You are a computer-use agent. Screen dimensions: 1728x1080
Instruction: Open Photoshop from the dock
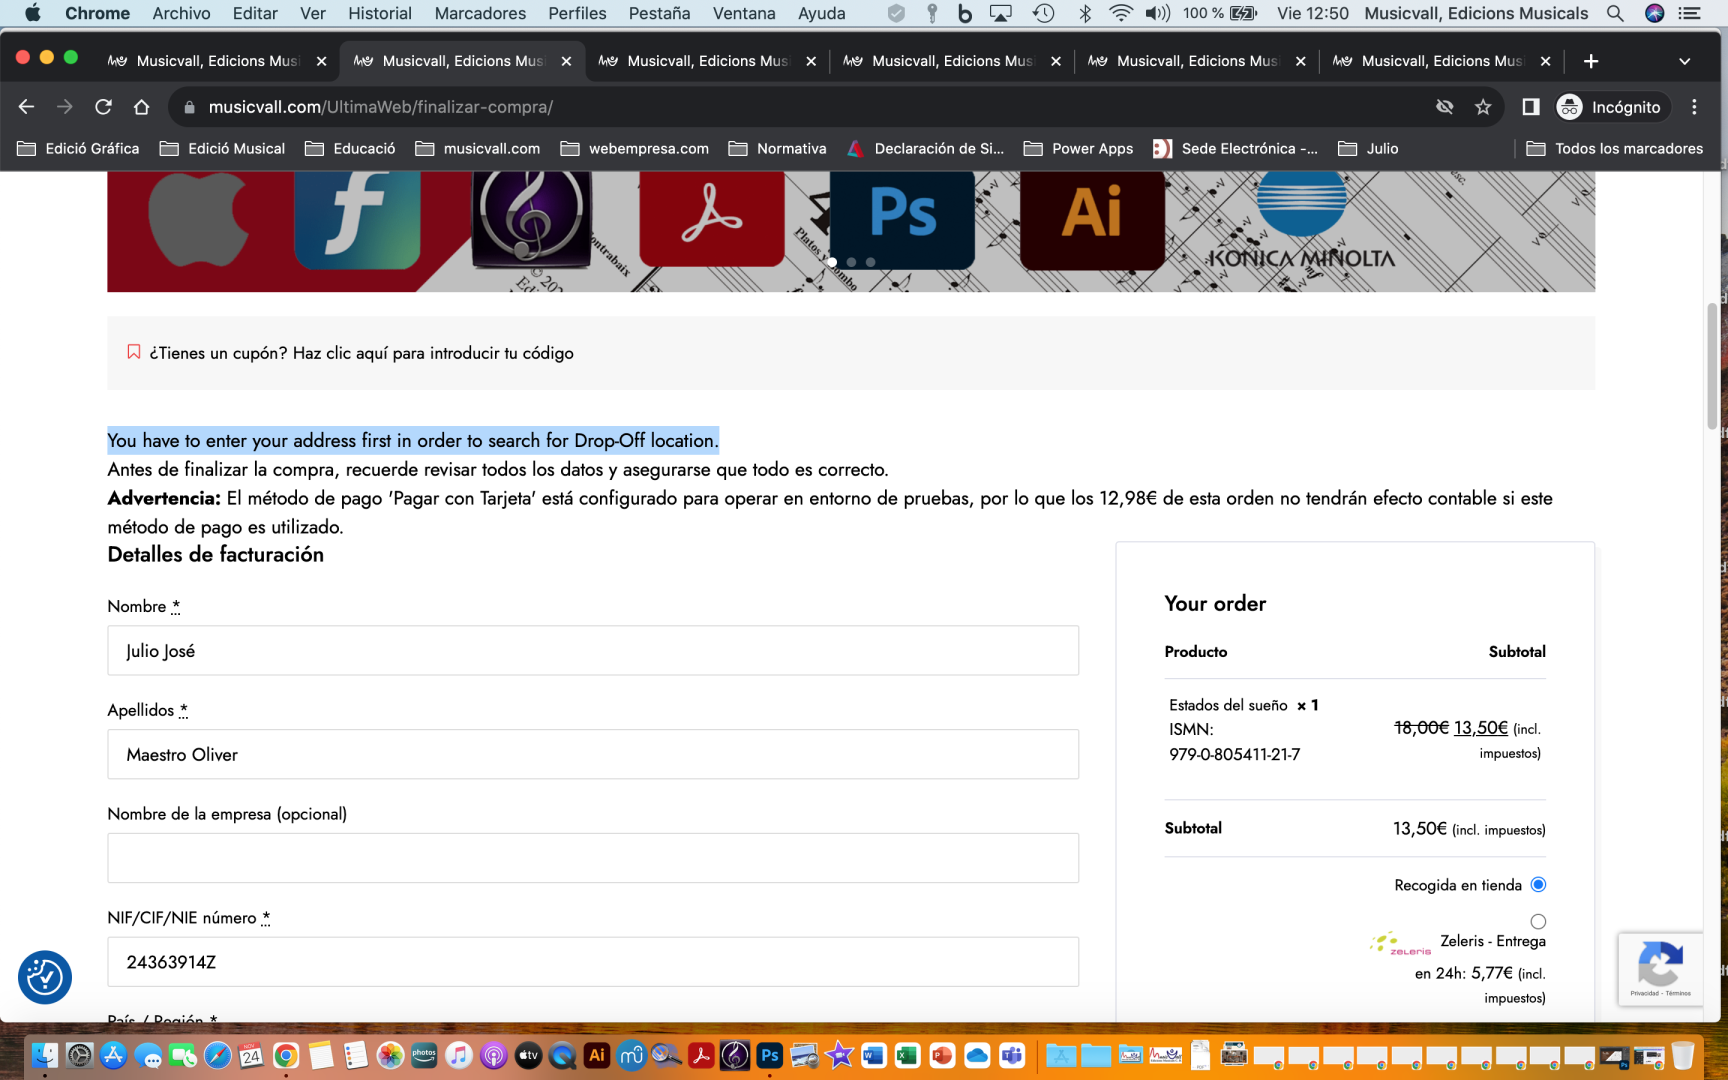(769, 1055)
